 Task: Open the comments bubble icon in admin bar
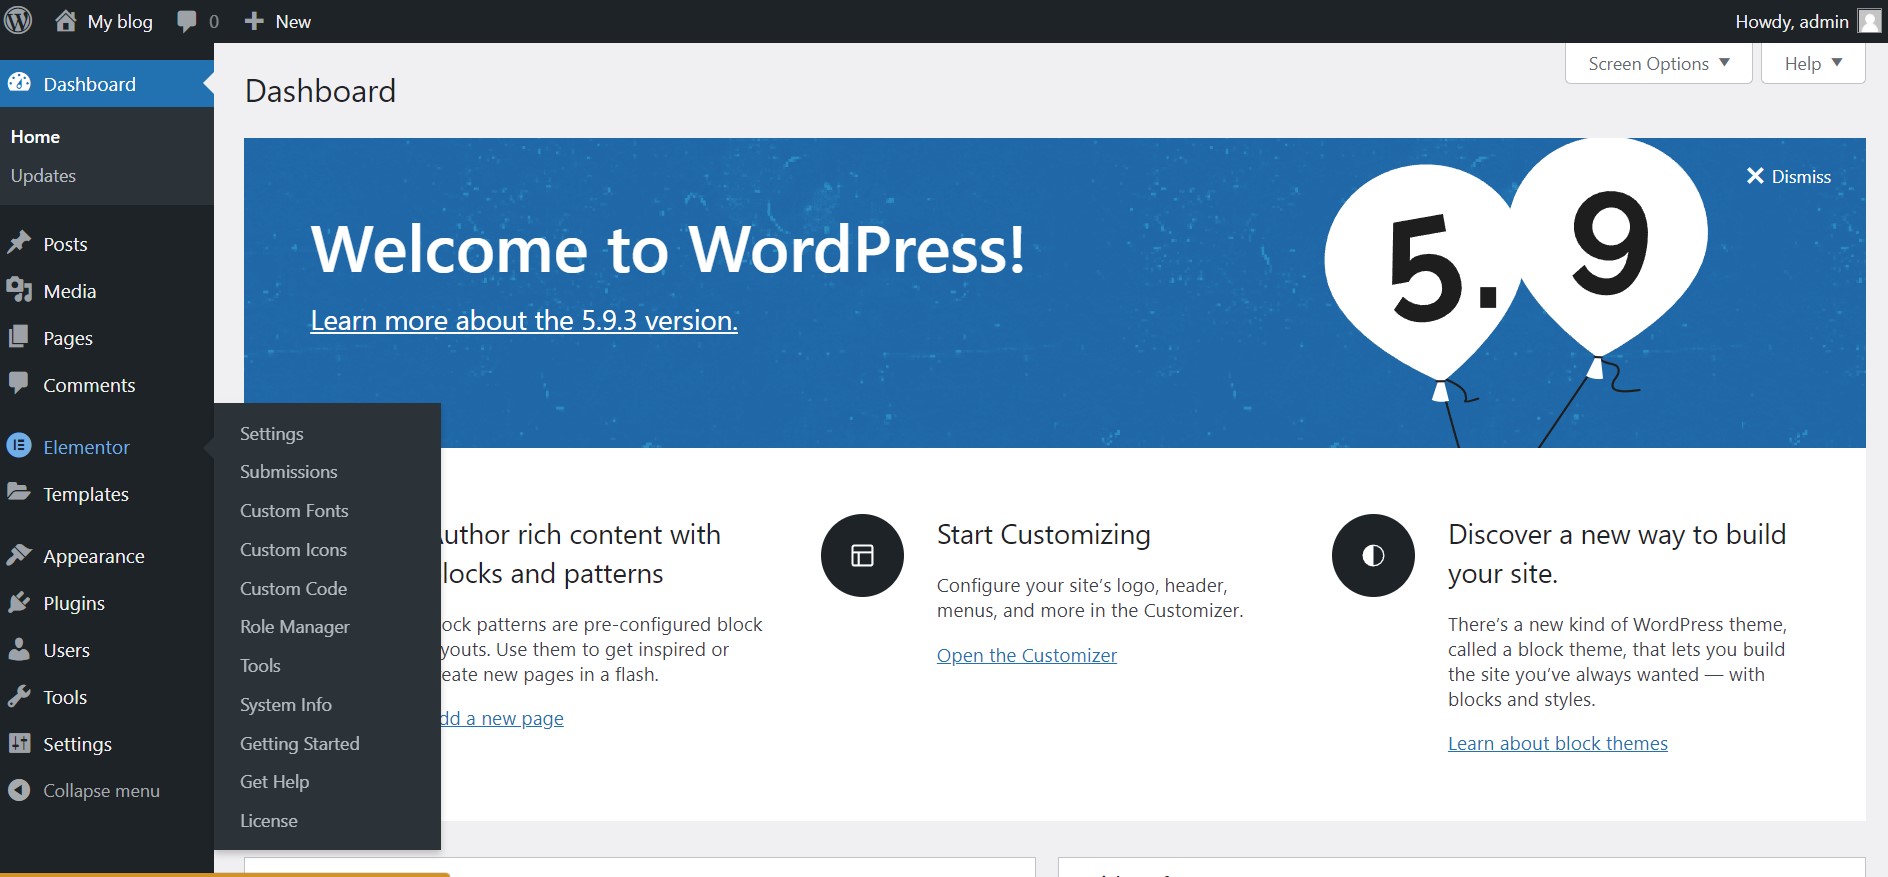pyautogui.click(x=187, y=21)
